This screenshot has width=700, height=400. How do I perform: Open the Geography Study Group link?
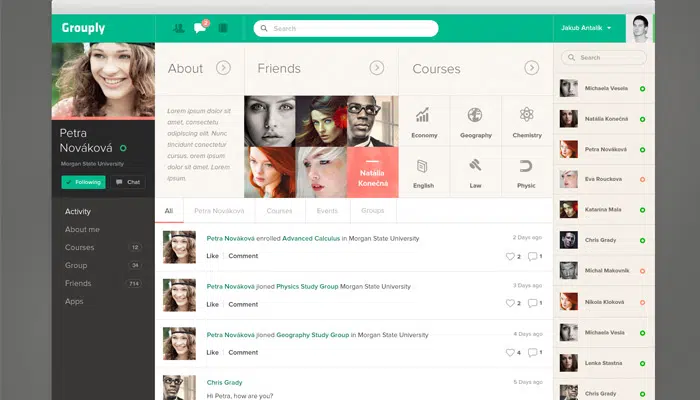[312, 334]
